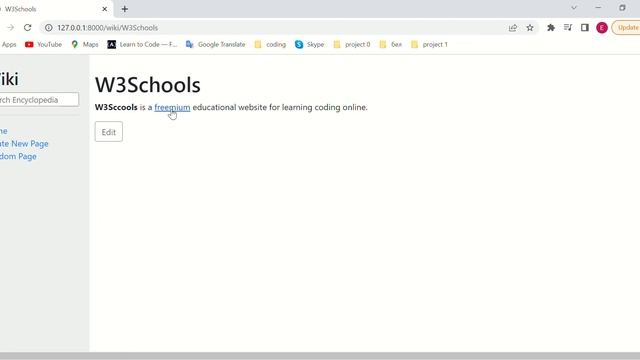Open the media control playlist icon
Image resolution: width=640 pixels, height=360 pixels.
568,28
